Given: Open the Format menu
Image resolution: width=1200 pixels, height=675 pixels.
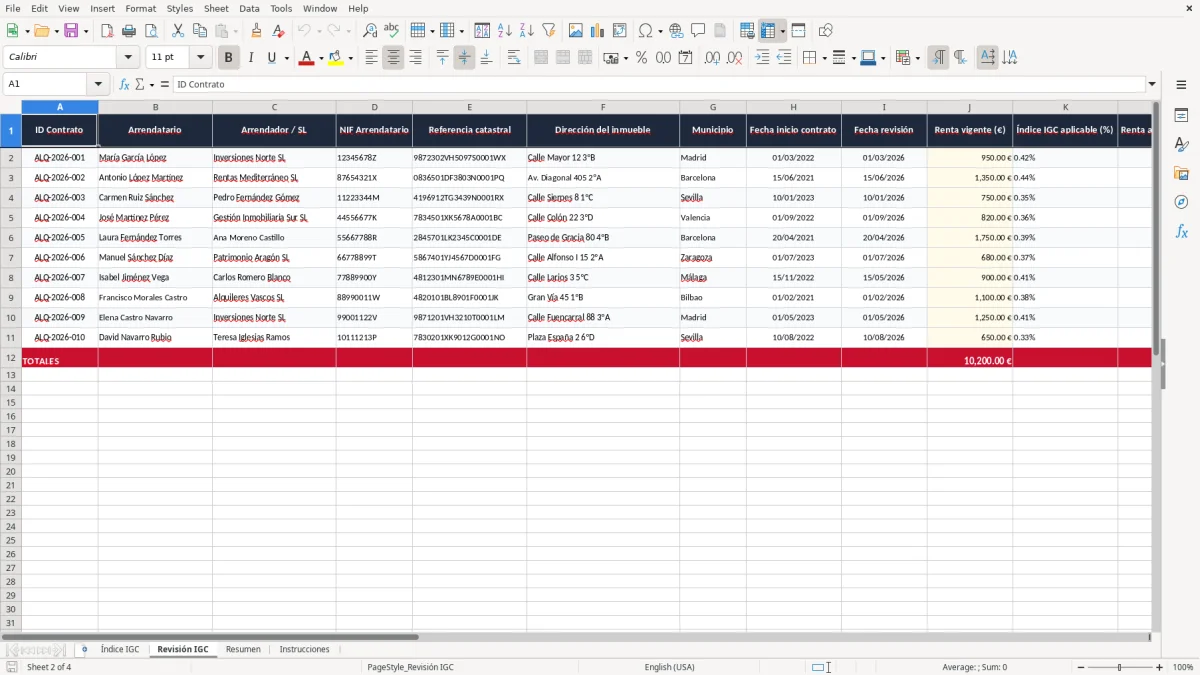Looking at the screenshot, I should [140, 8].
